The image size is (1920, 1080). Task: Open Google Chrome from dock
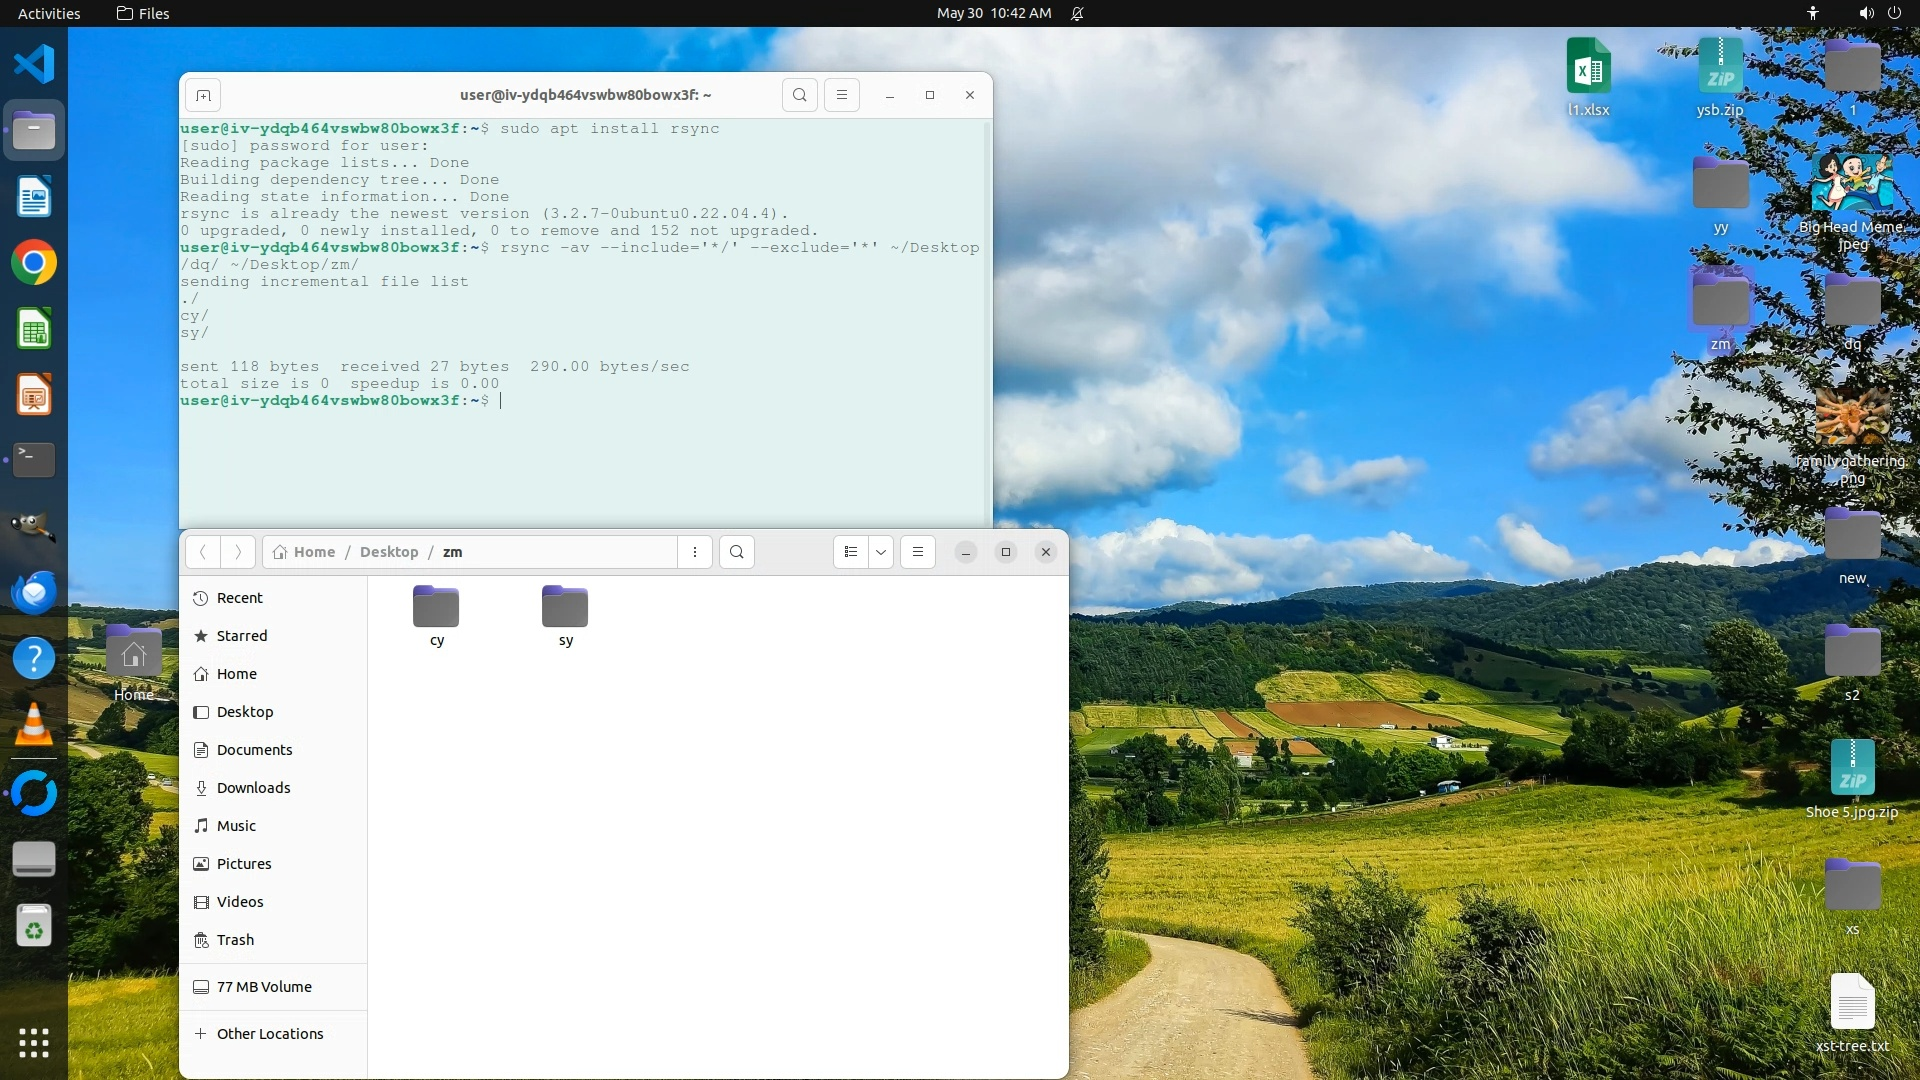[34, 263]
